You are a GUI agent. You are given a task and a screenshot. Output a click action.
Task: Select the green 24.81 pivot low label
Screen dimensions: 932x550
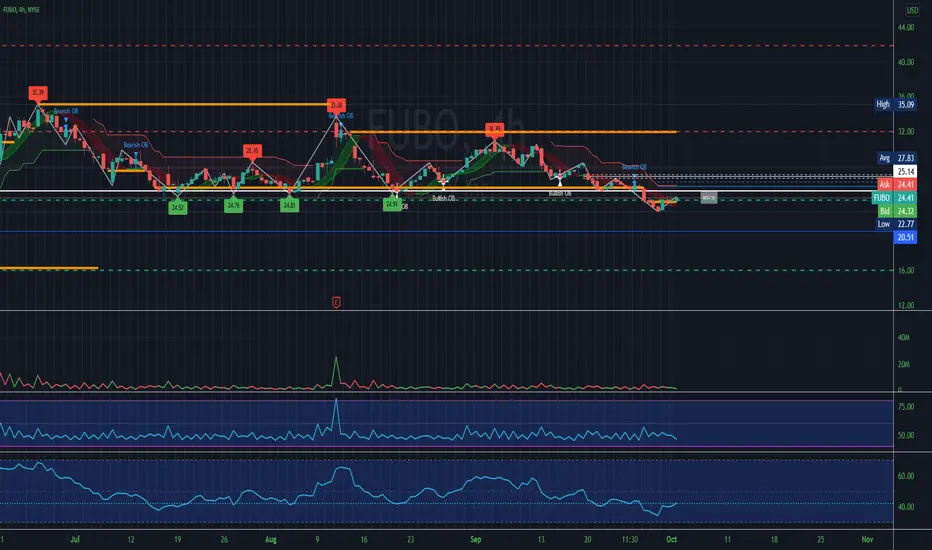tap(289, 205)
